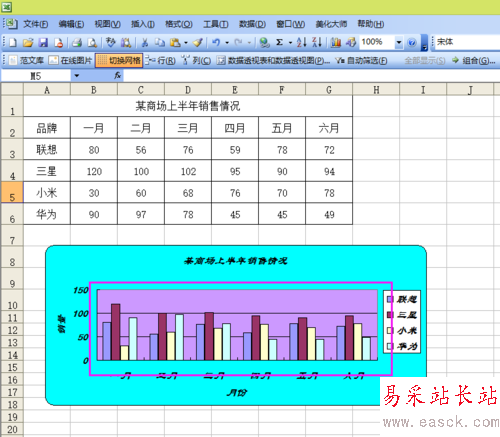Expand the Name Box dropdown arrow
The height and width of the screenshot is (437, 500).
pyautogui.click(x=77, y=76)
